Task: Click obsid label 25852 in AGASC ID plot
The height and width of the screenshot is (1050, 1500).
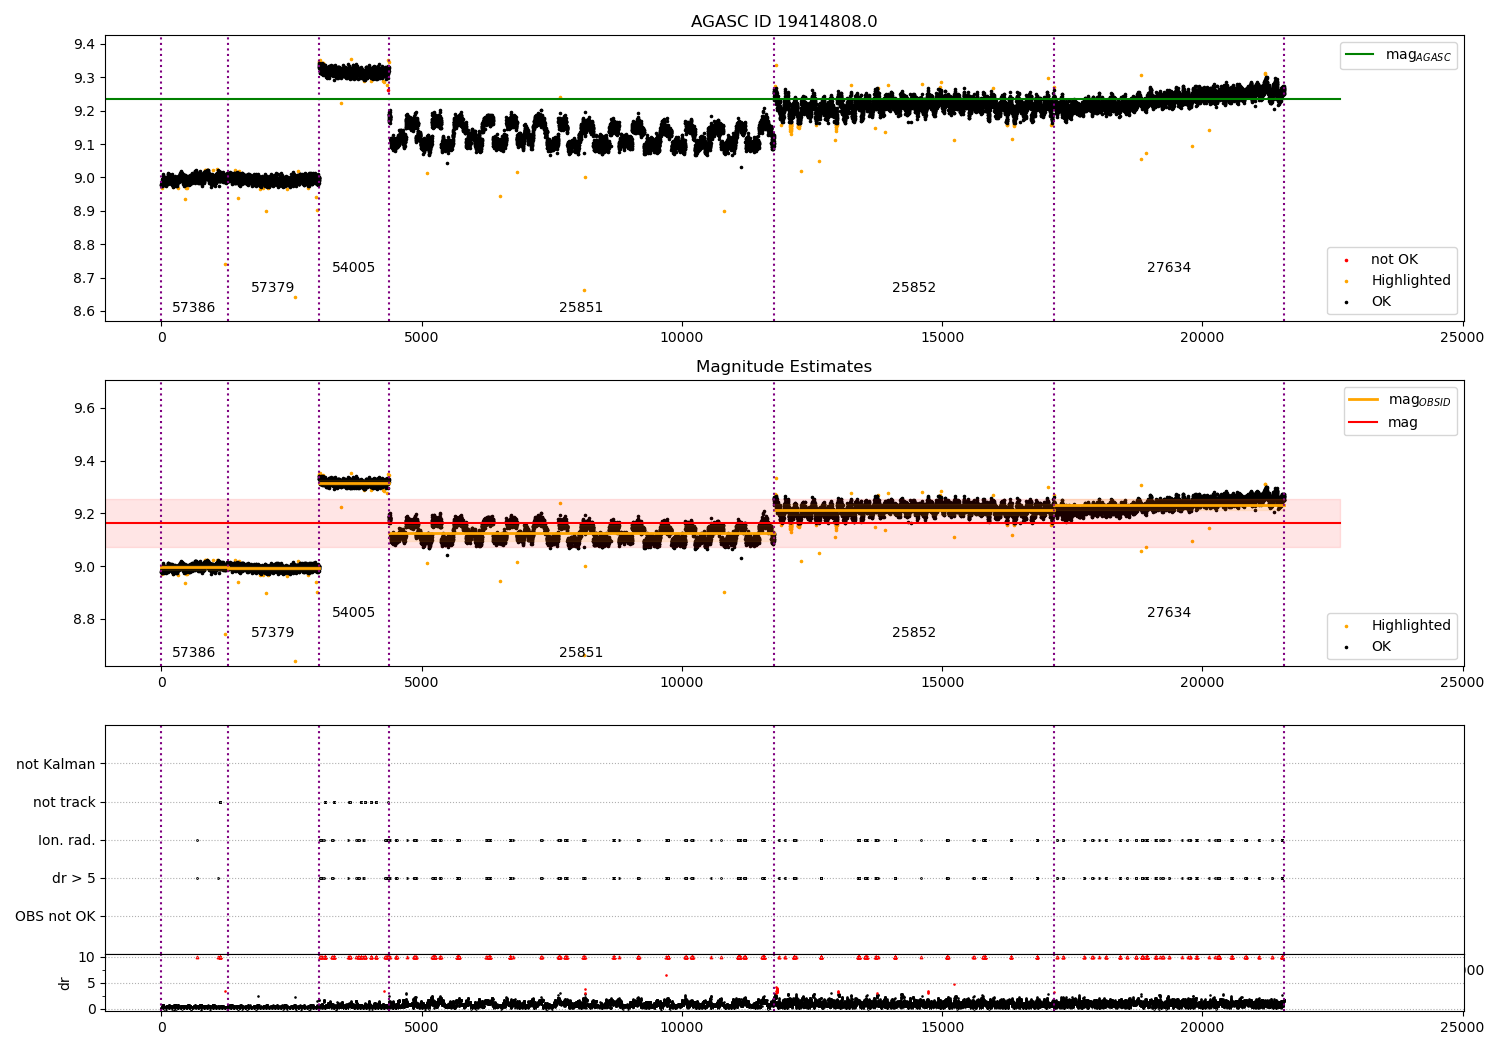Action: point(914,288)
